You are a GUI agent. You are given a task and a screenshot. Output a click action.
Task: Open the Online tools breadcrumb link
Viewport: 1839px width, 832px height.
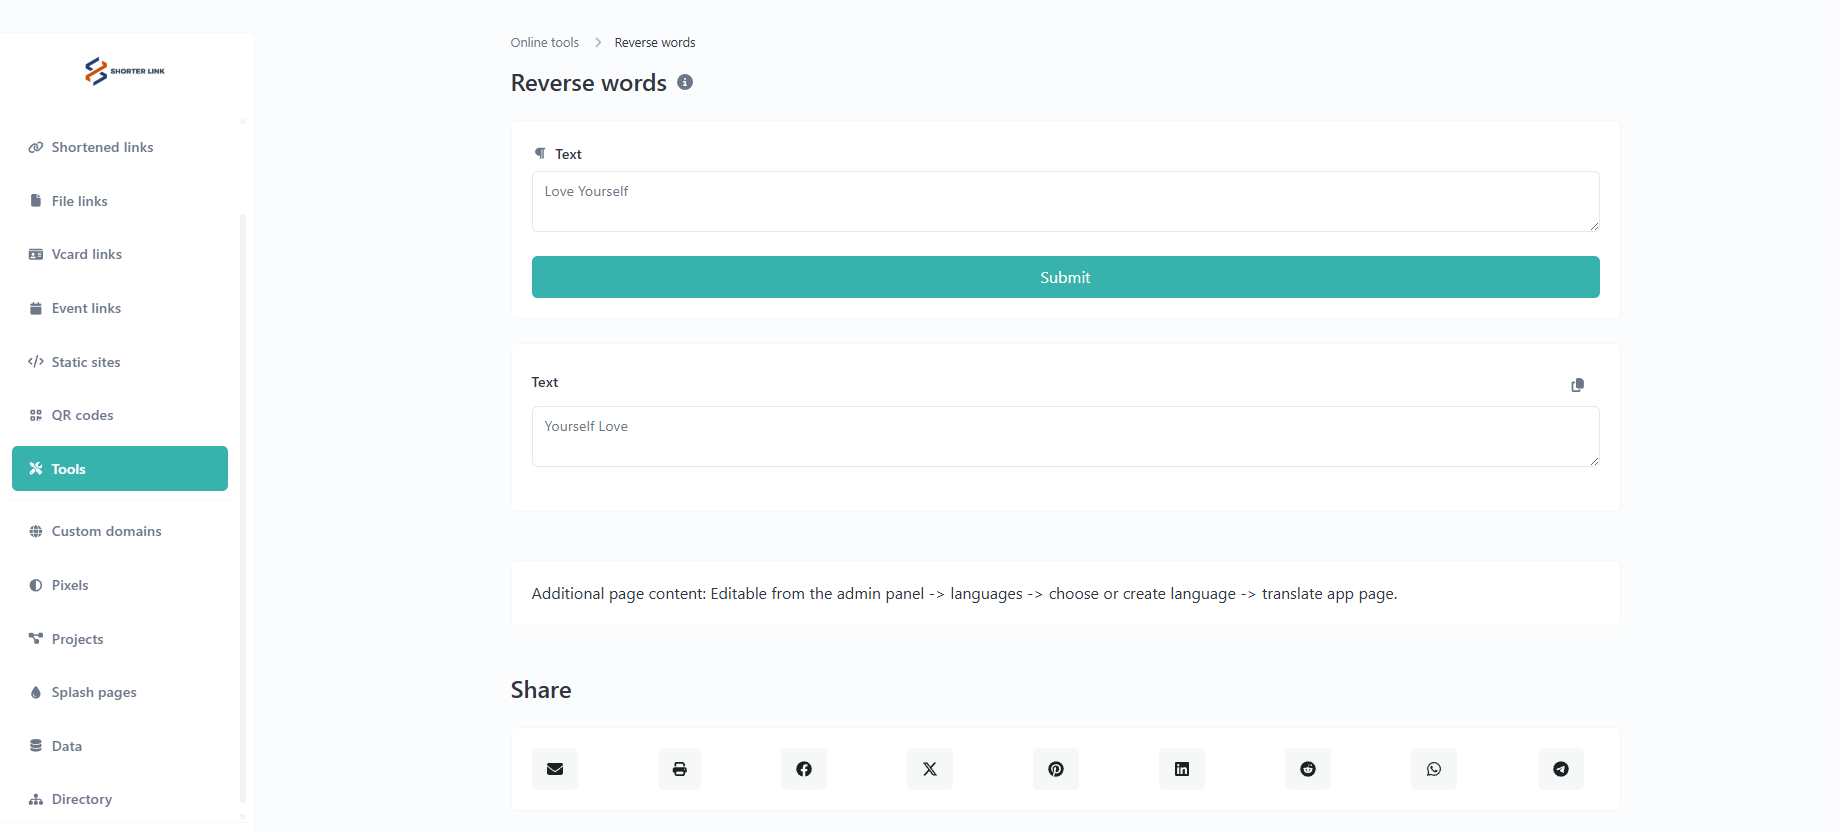545,43
